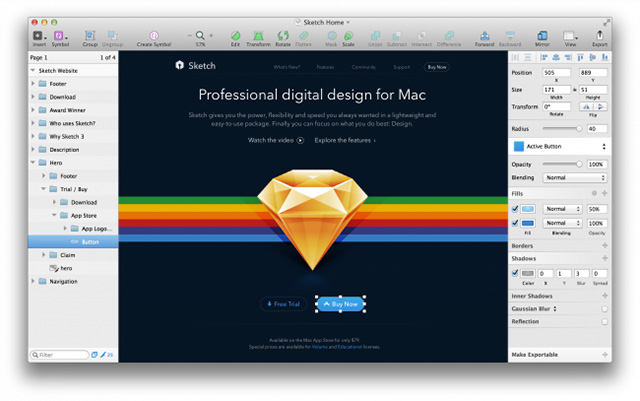Select the Button layer row
The image size is (640, 401).
73,242
